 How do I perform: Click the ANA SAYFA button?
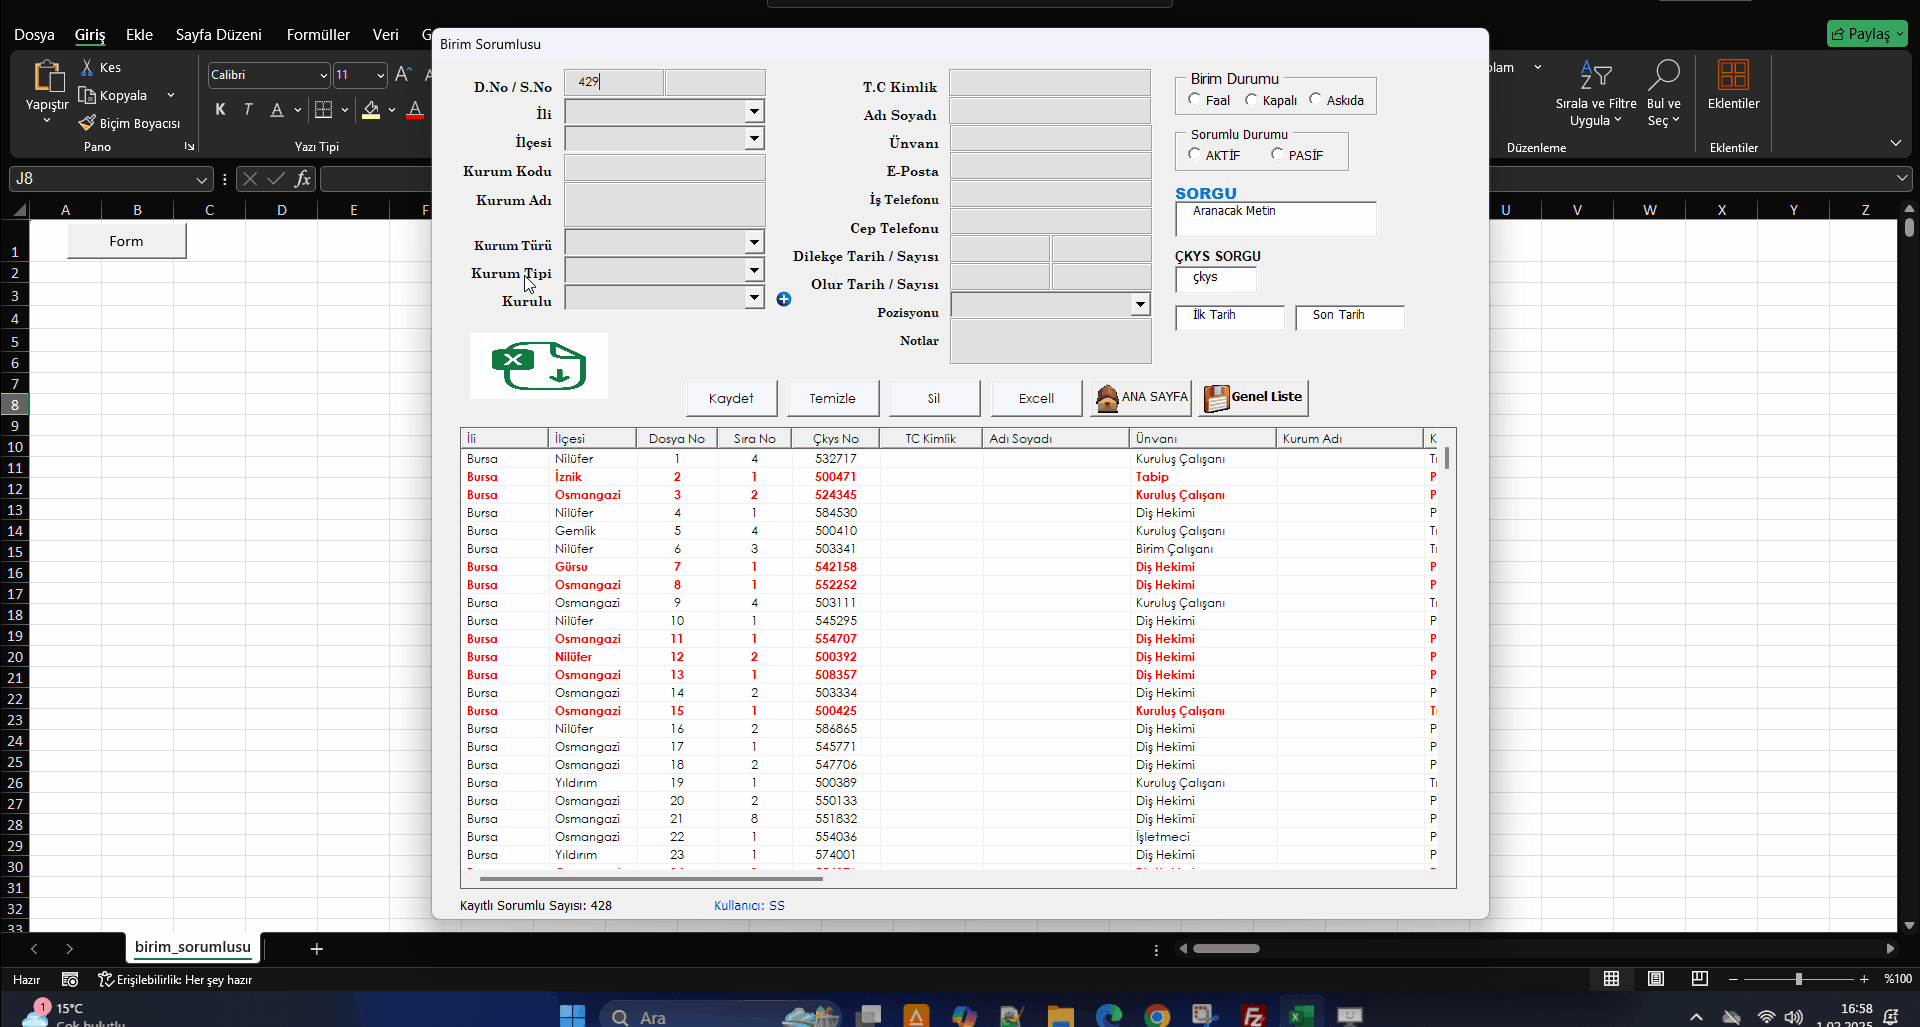pyautogui.click(x=1141, y=398)
